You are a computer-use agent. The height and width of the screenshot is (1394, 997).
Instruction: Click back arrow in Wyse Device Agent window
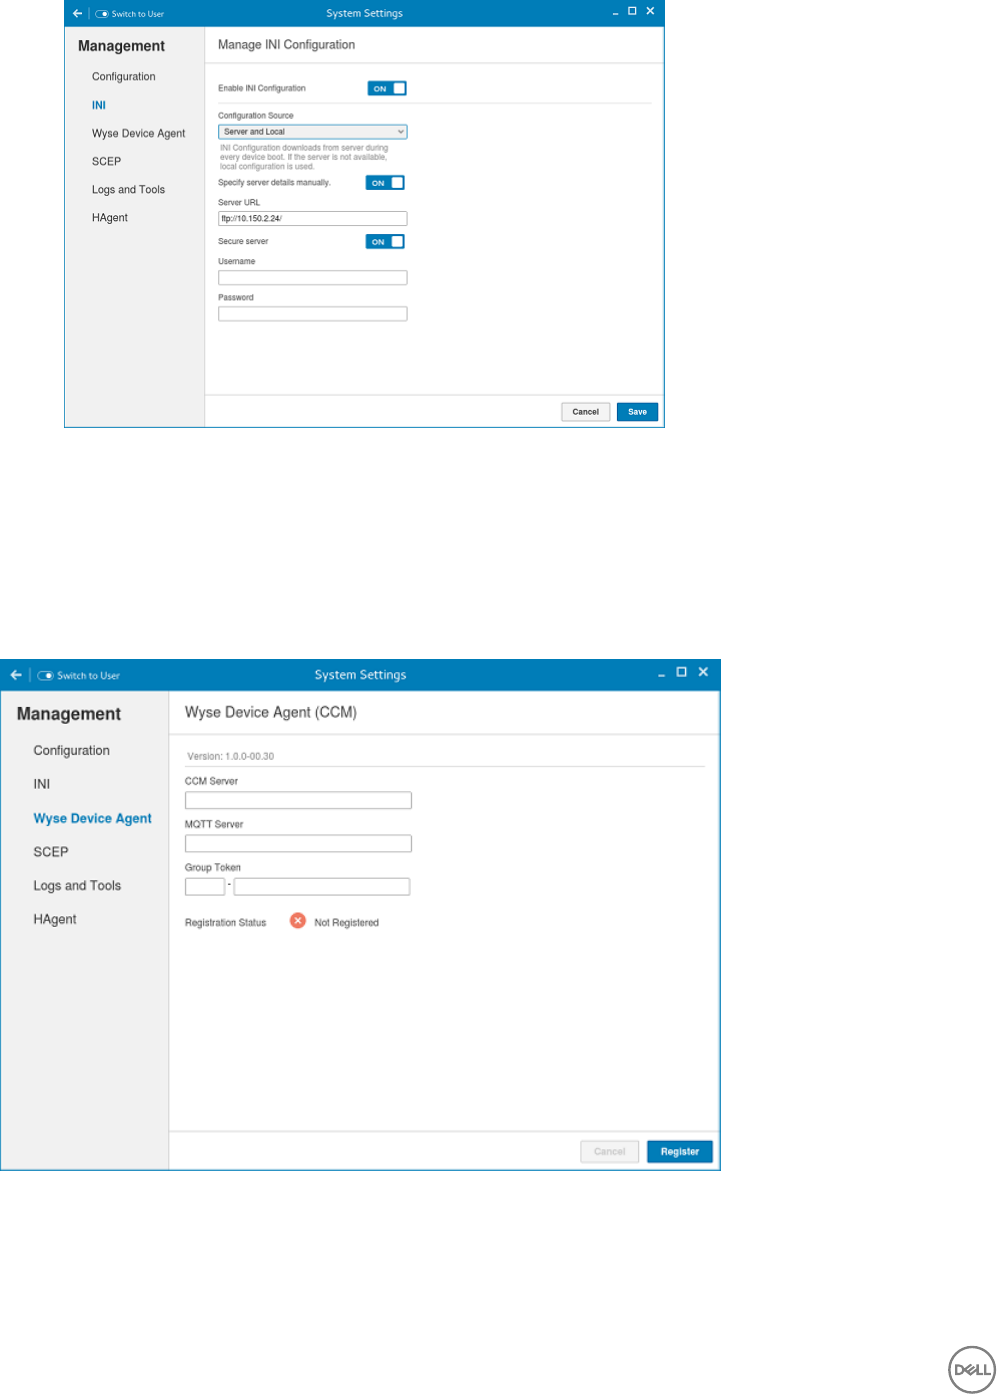click(16, 675)
